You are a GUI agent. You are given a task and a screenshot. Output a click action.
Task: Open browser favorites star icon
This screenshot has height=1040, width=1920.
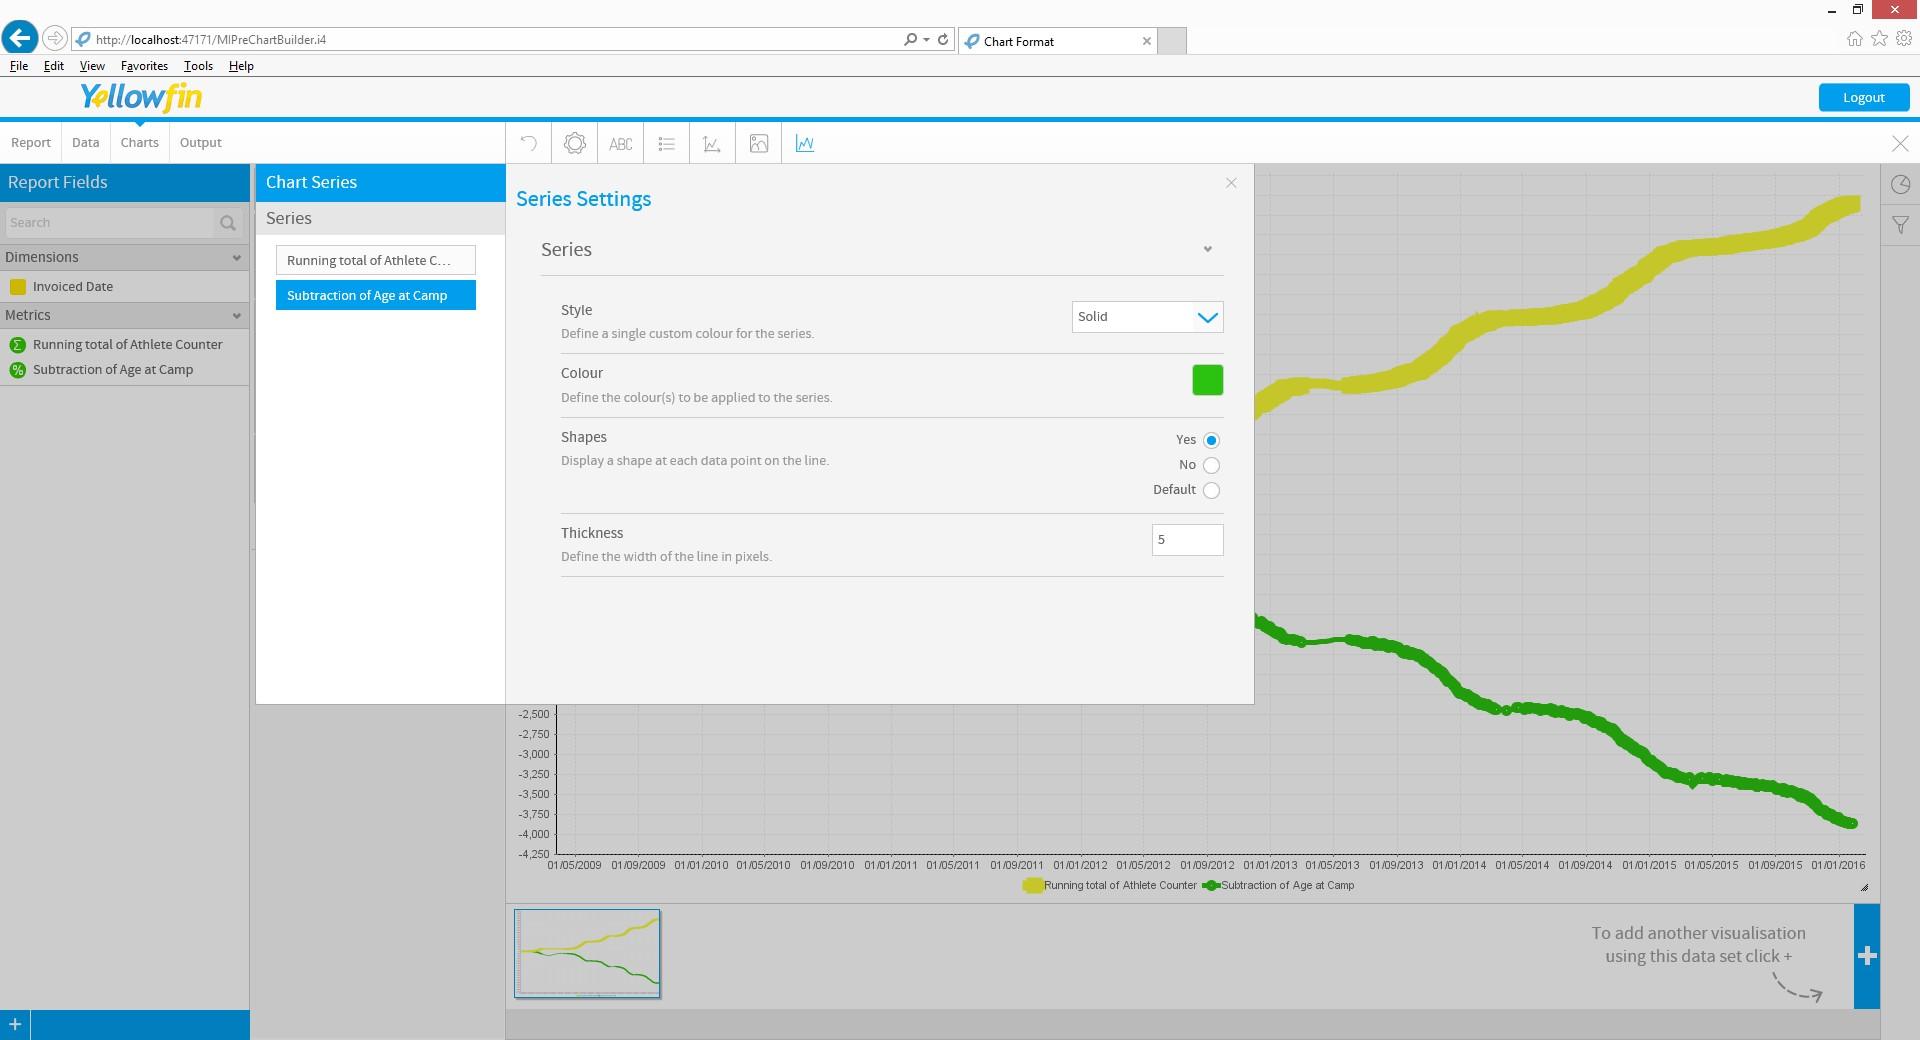pyautogui.click(x=1879, y=39)
